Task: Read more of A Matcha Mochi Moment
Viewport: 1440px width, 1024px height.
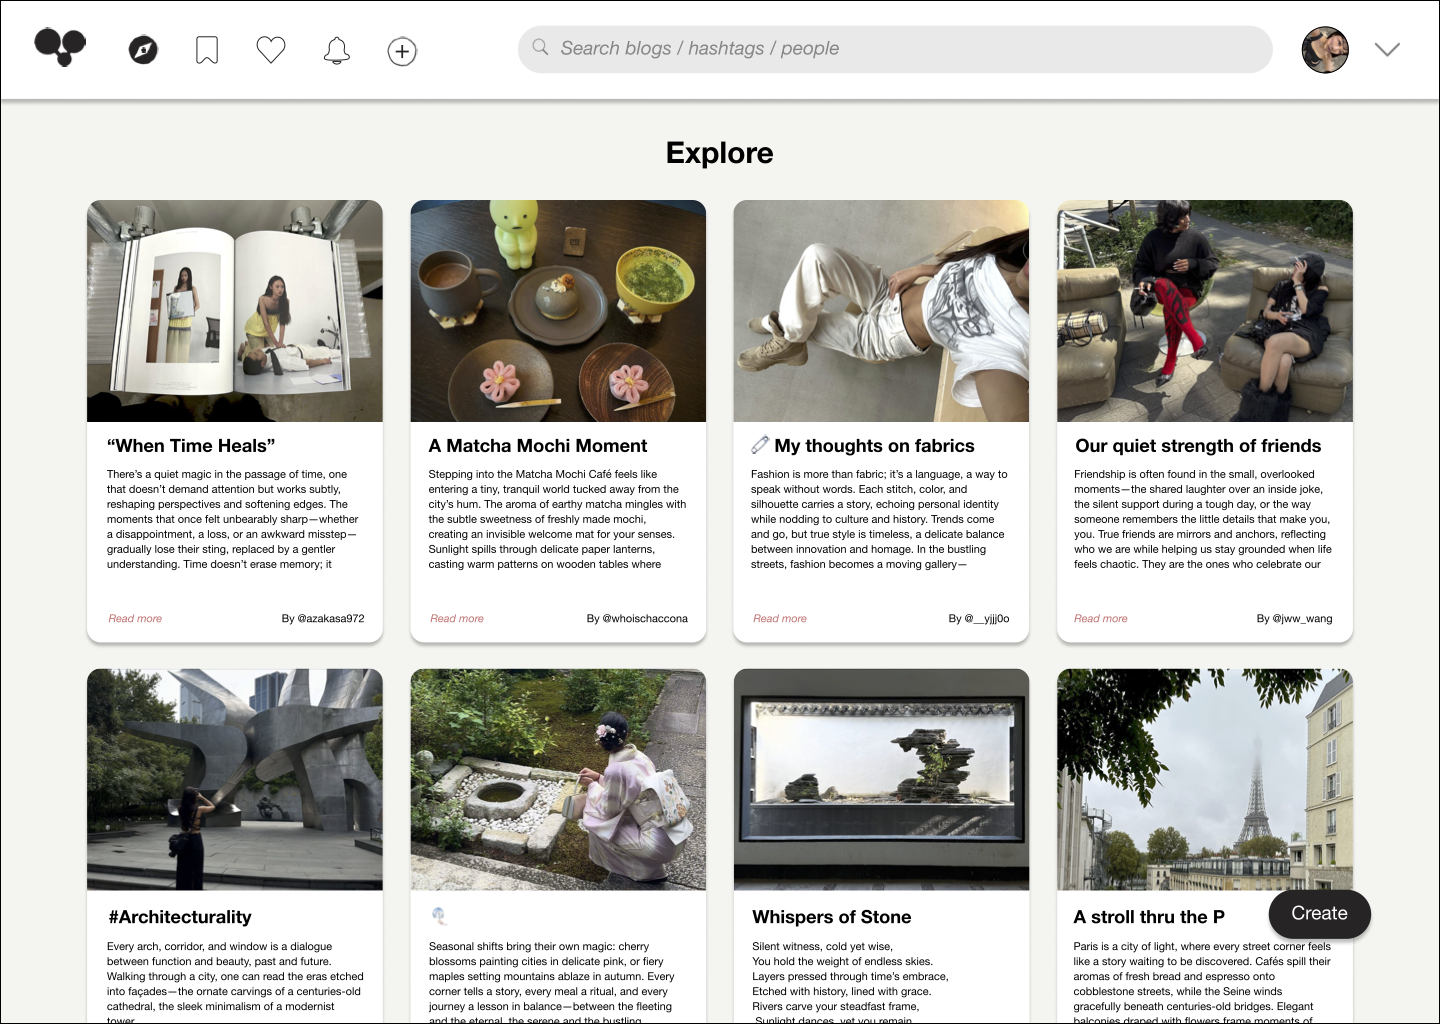Action: click(457, 618)
